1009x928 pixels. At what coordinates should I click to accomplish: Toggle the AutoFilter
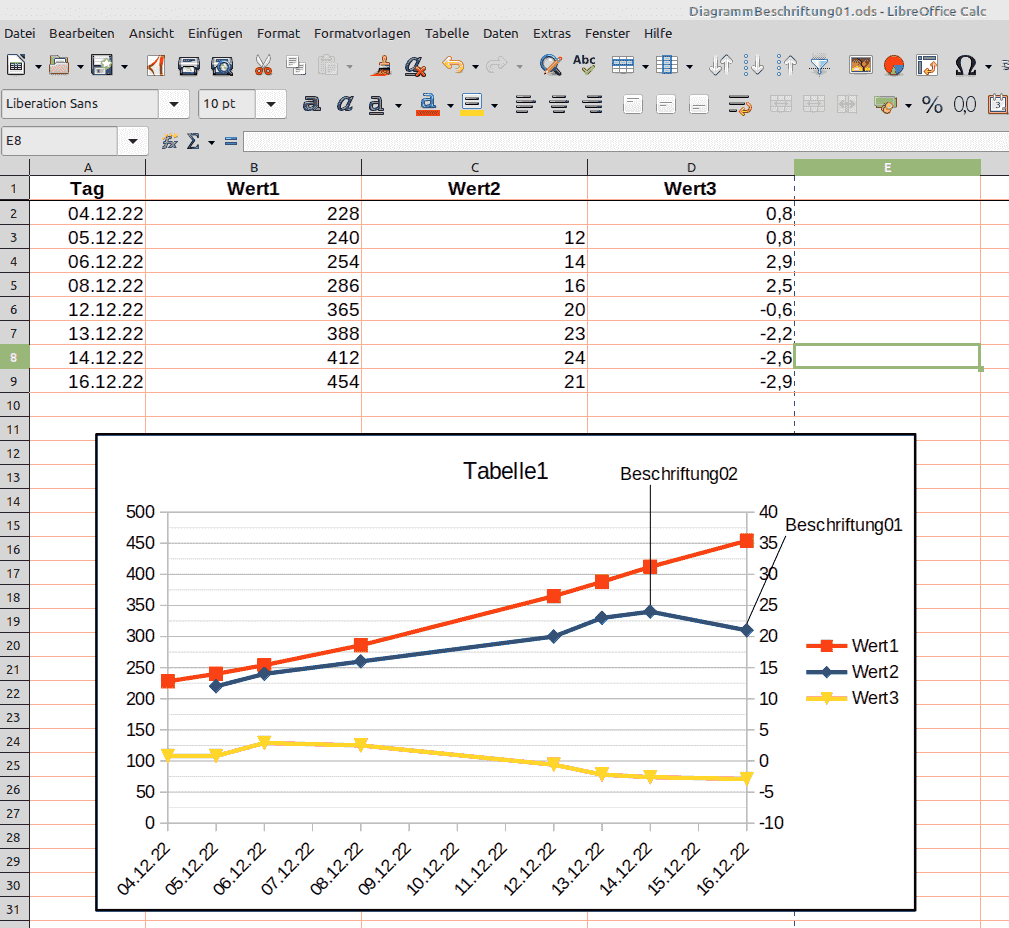(x=819, y=65)
